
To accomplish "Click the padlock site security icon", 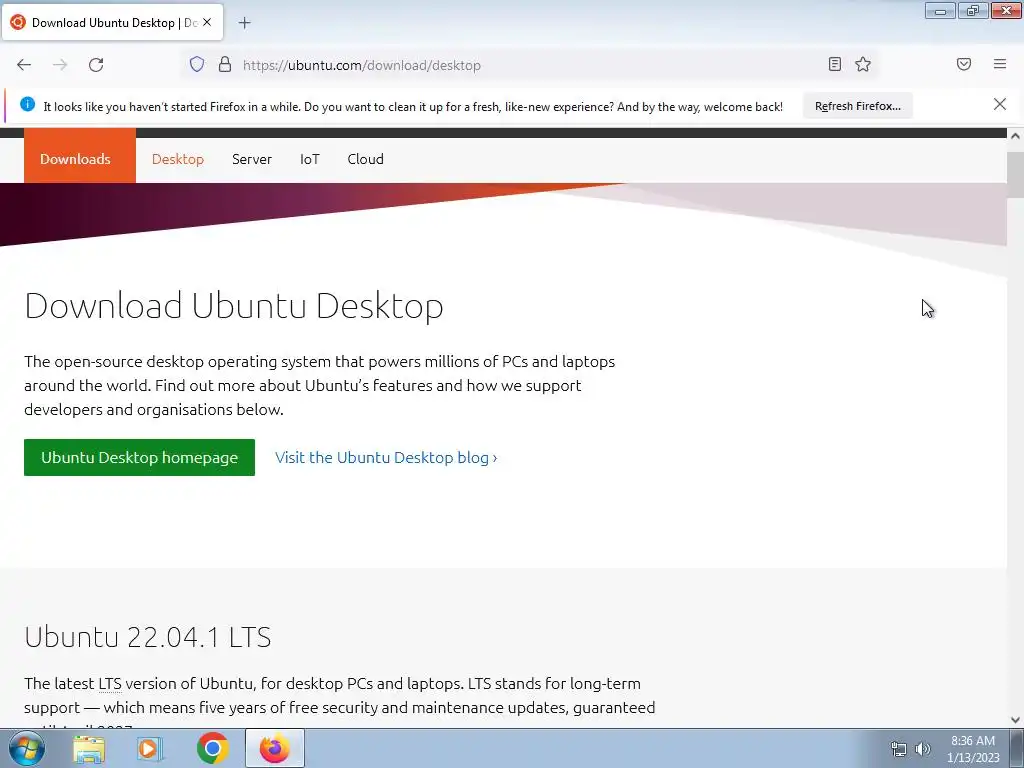I will tap(225, 64).
